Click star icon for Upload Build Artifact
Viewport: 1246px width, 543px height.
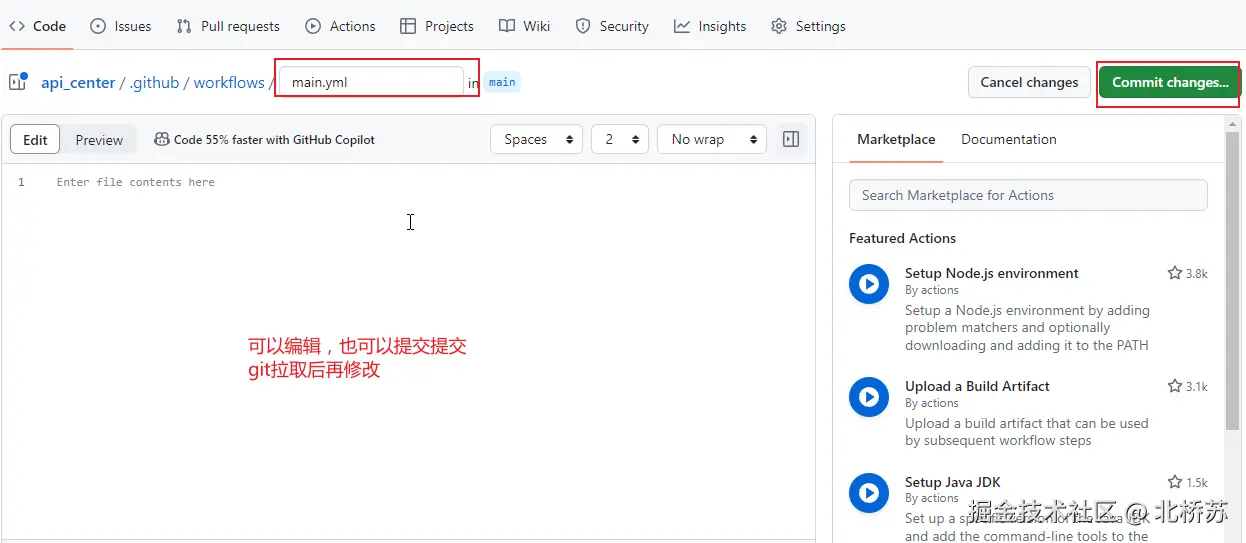[x=1175, y=386]
